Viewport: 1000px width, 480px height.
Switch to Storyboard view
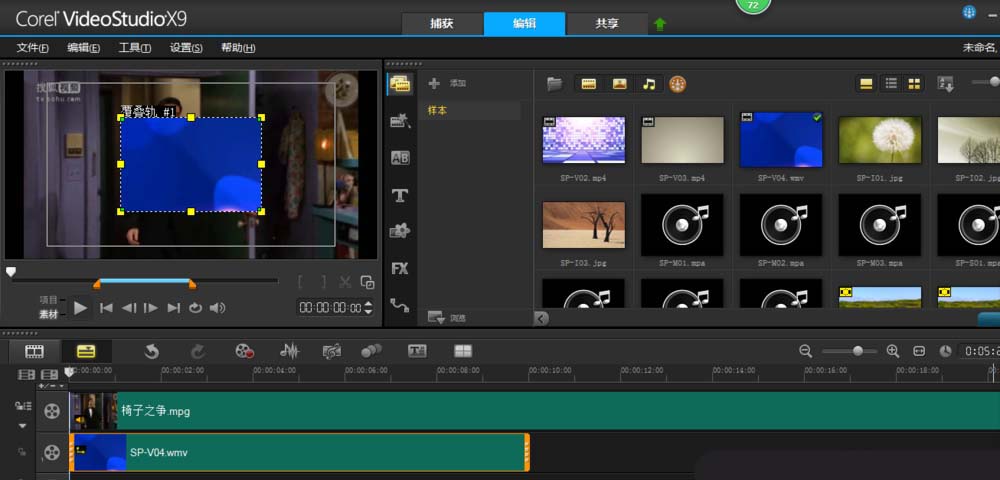coord(34,351)
